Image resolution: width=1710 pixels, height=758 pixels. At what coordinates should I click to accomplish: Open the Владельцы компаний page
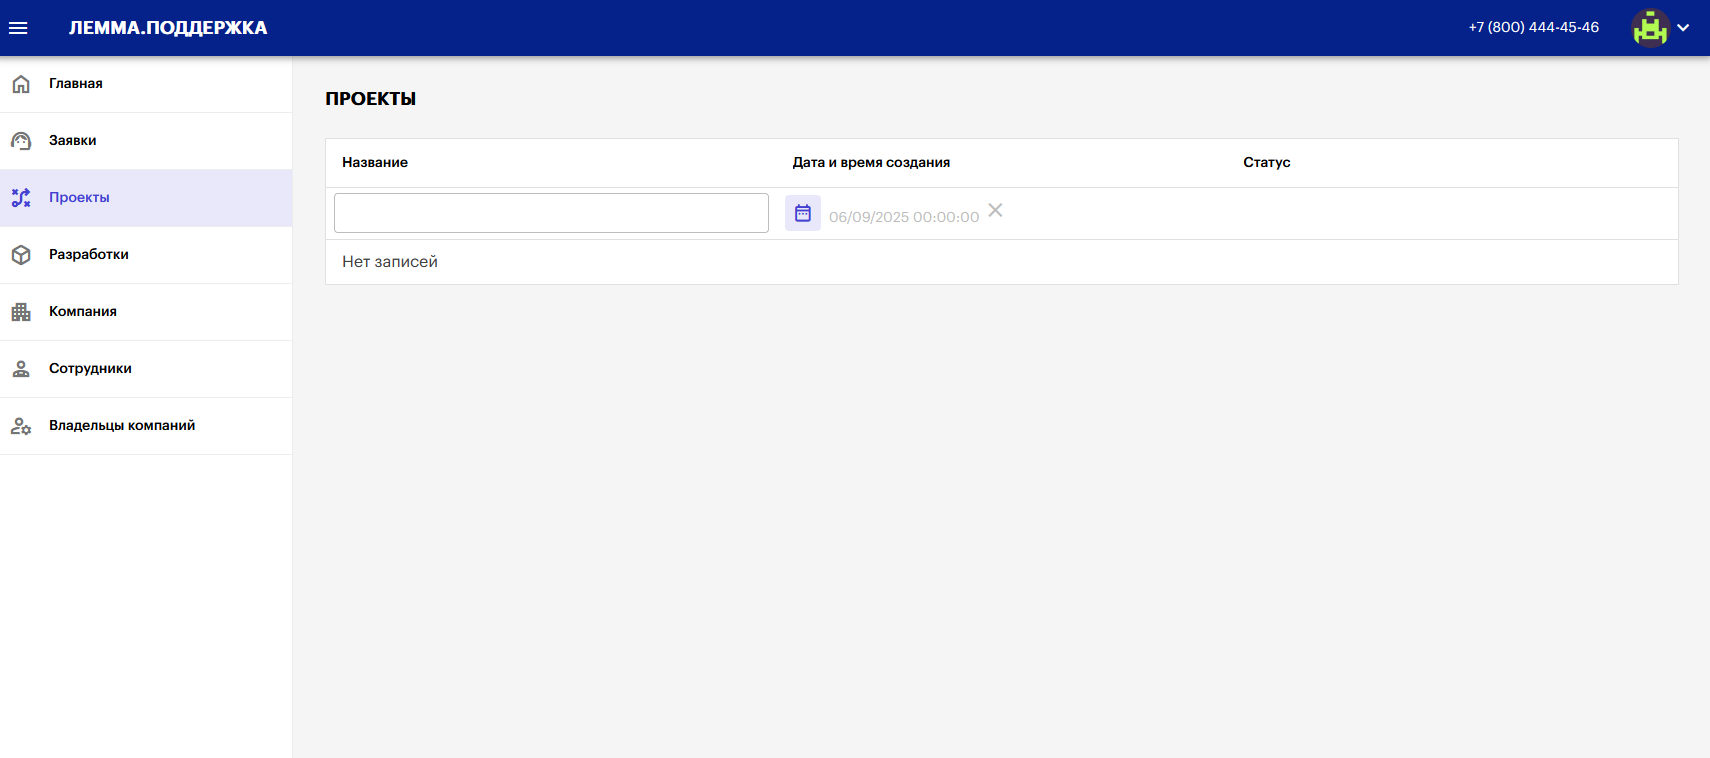pos(122,426)
